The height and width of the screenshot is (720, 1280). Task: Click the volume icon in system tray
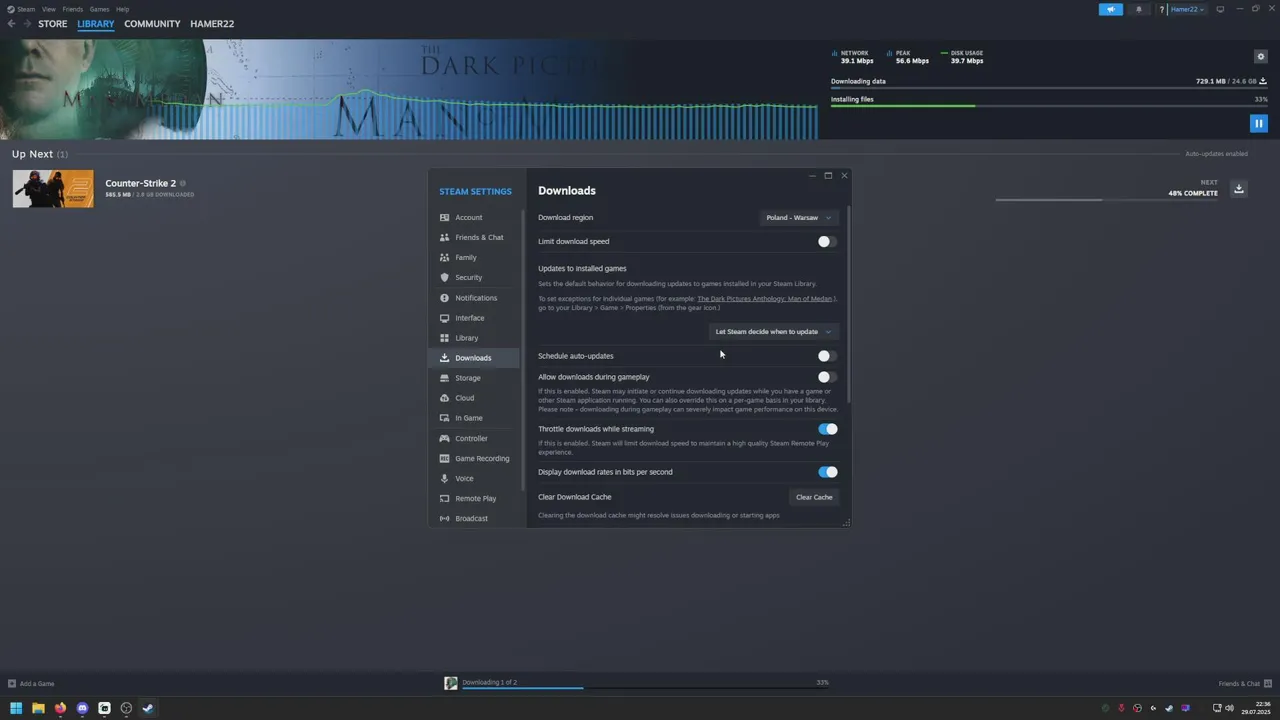coord(1229,708)
